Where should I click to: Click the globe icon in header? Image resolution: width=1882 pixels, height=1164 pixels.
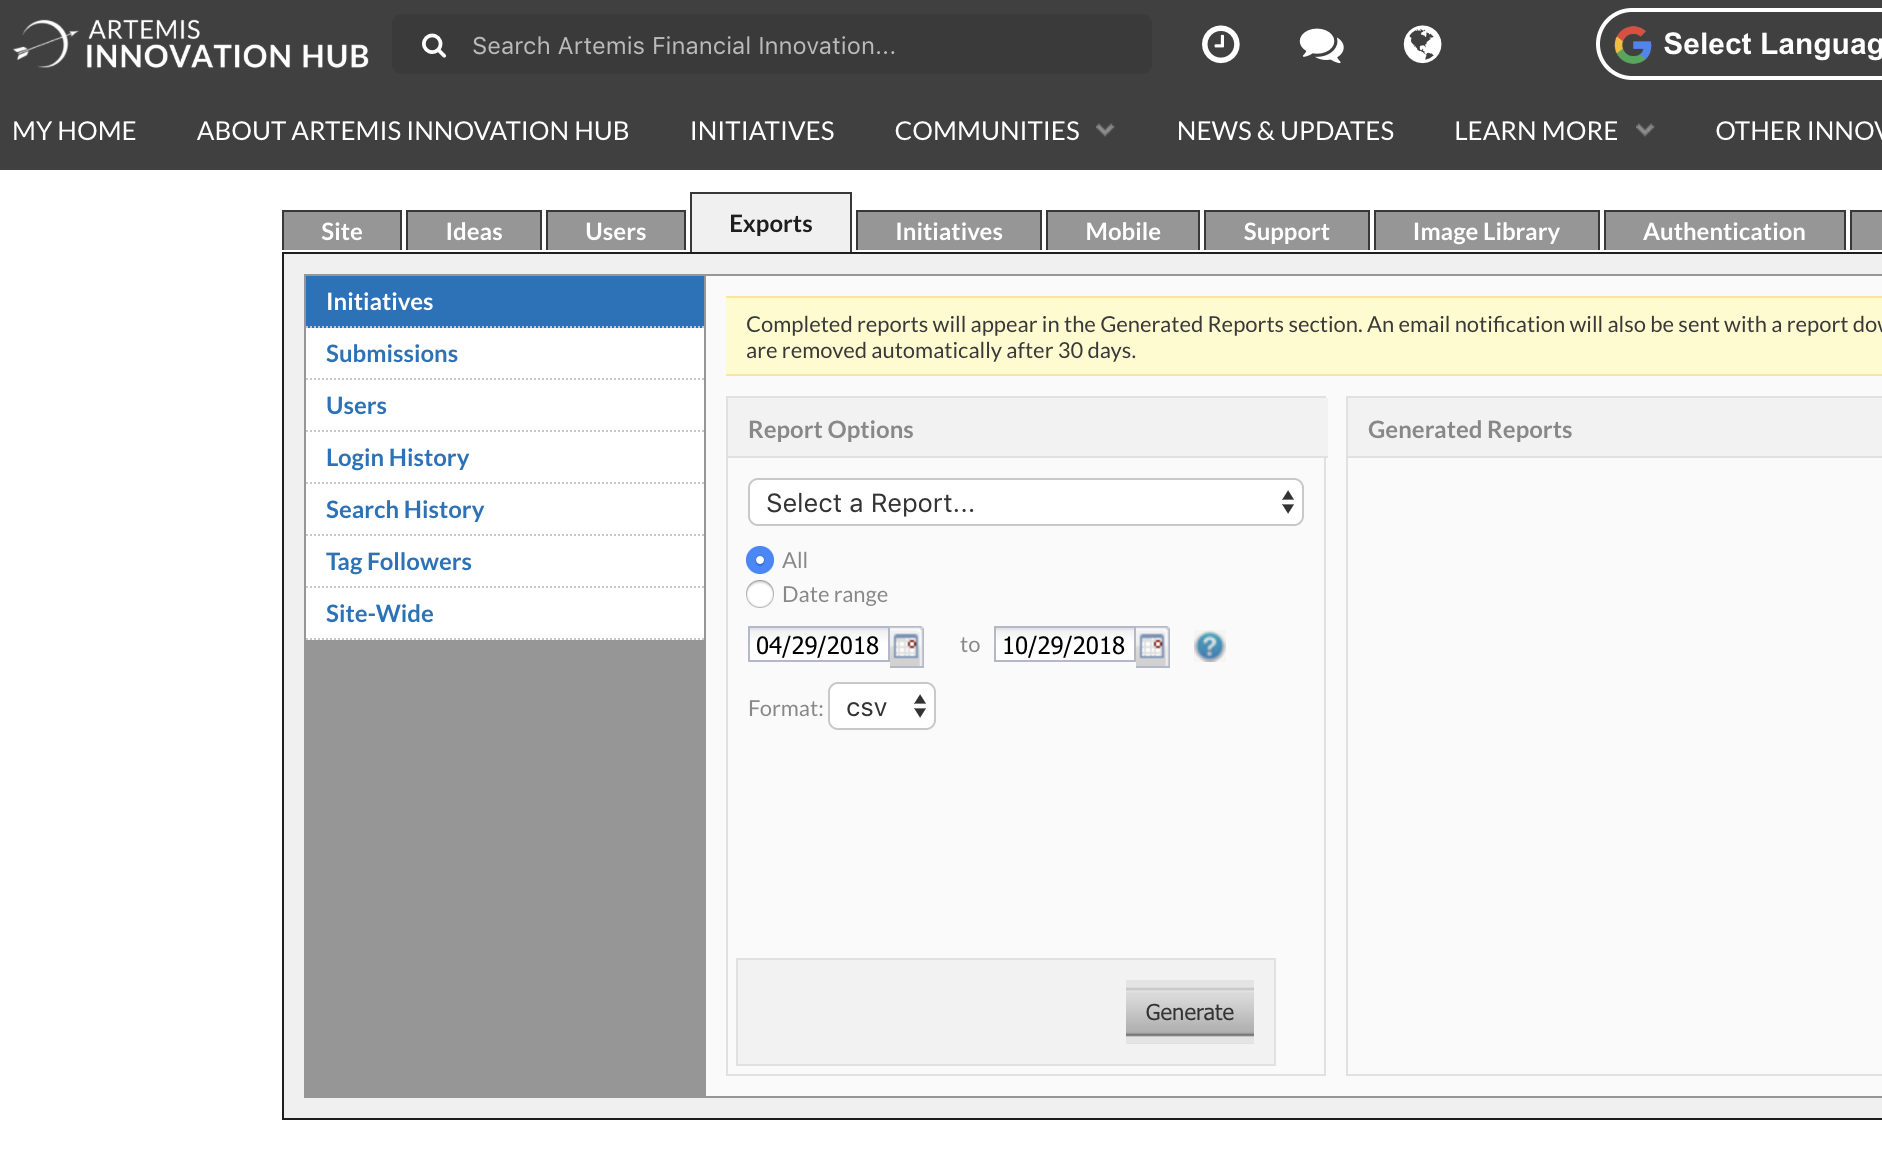[x=1422, y=44]
